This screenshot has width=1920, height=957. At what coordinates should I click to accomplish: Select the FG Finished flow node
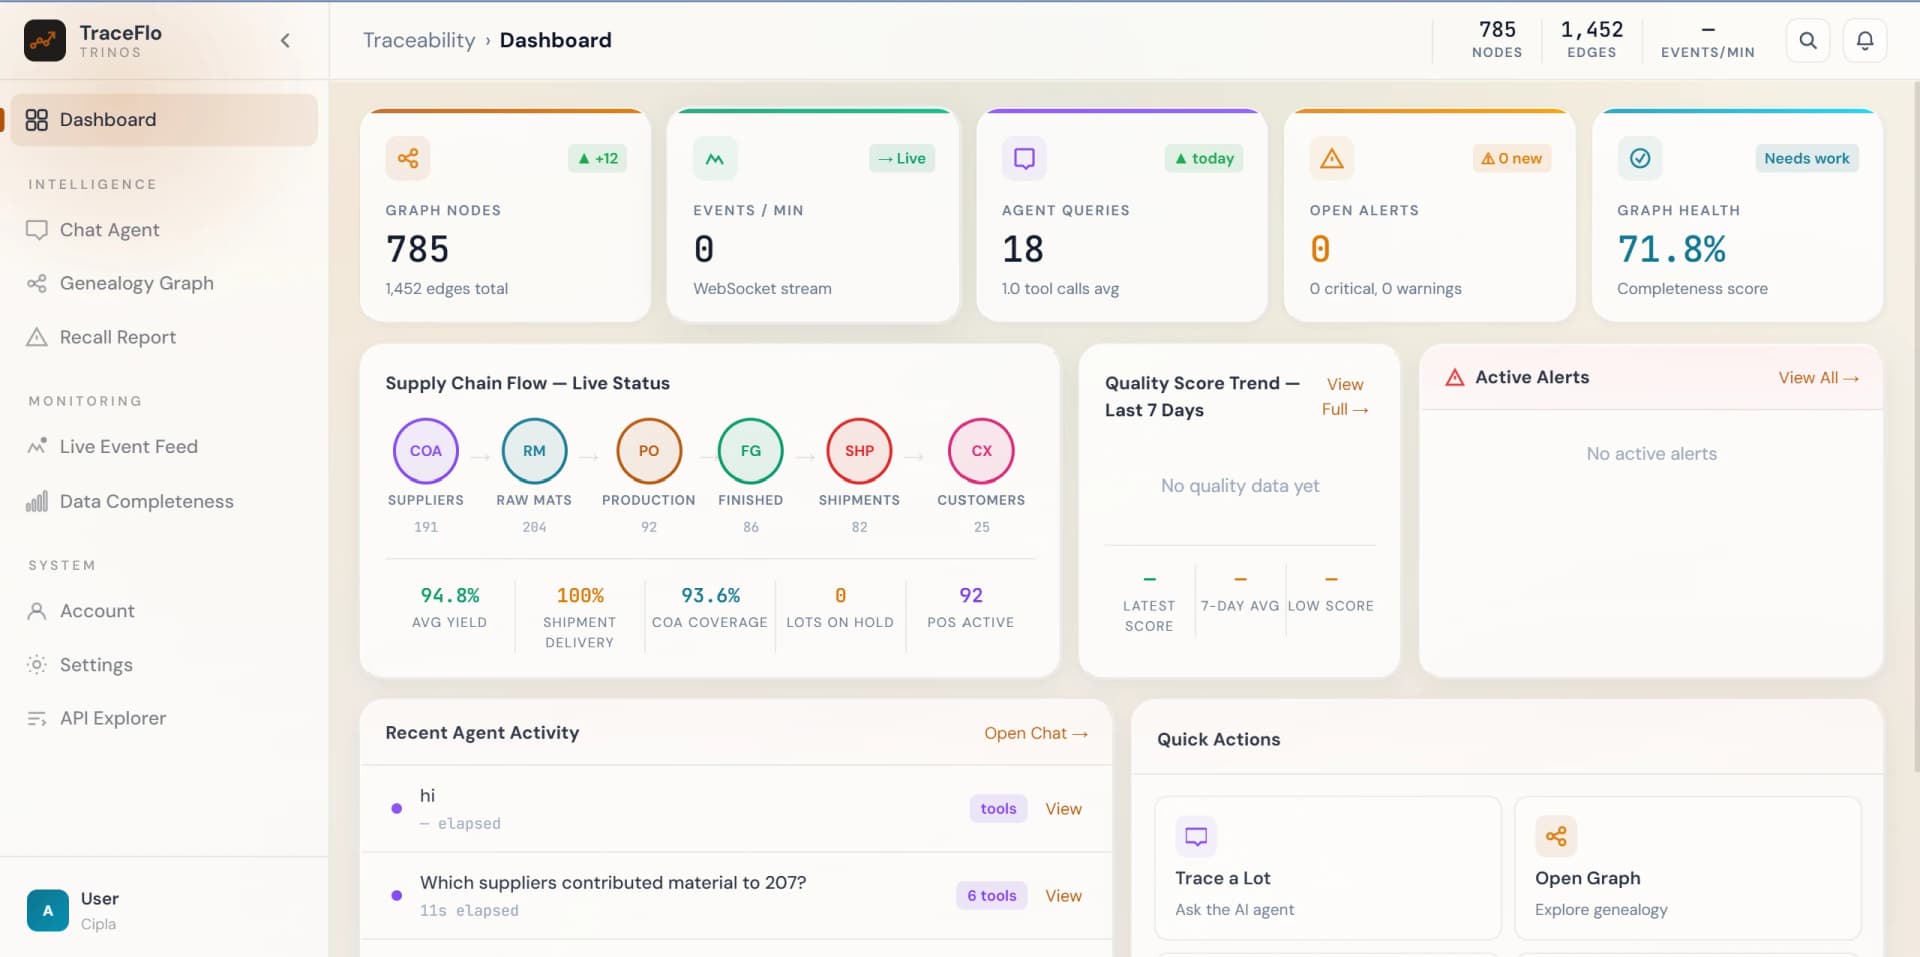pos(751,450)
